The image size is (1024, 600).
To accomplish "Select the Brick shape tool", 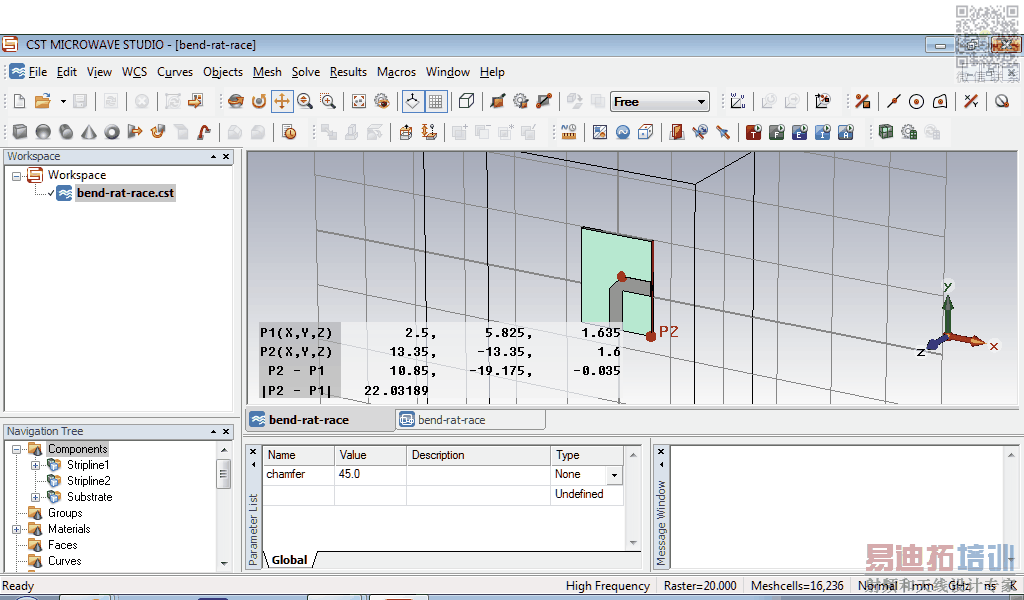I will click(19, 132).
